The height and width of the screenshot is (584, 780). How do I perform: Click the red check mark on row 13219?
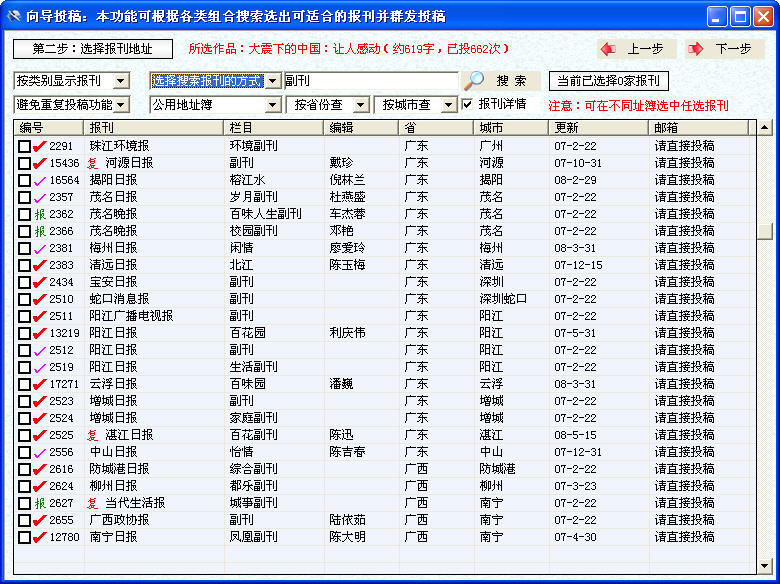tap(39, 333)
